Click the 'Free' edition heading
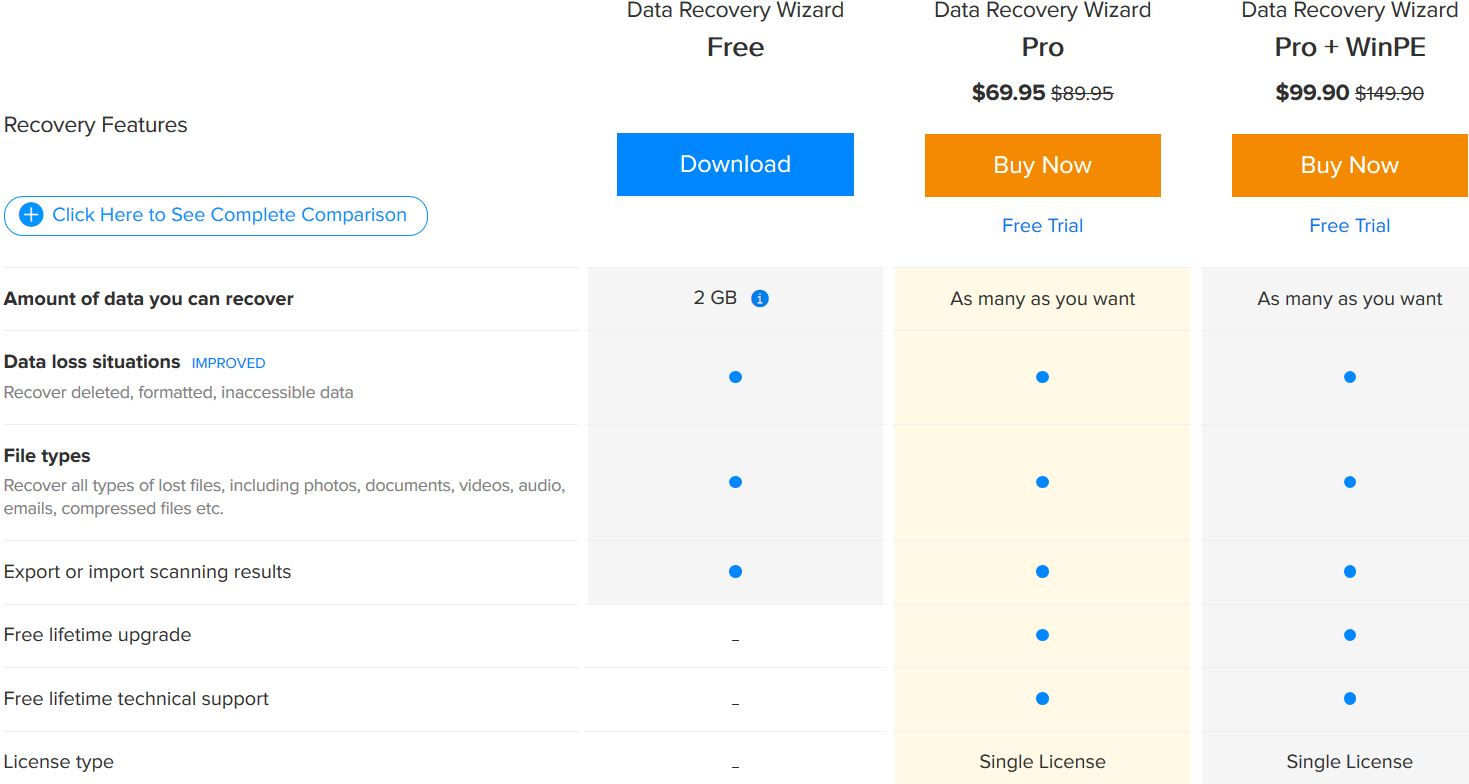1469x784 pixels. [735, 47]
